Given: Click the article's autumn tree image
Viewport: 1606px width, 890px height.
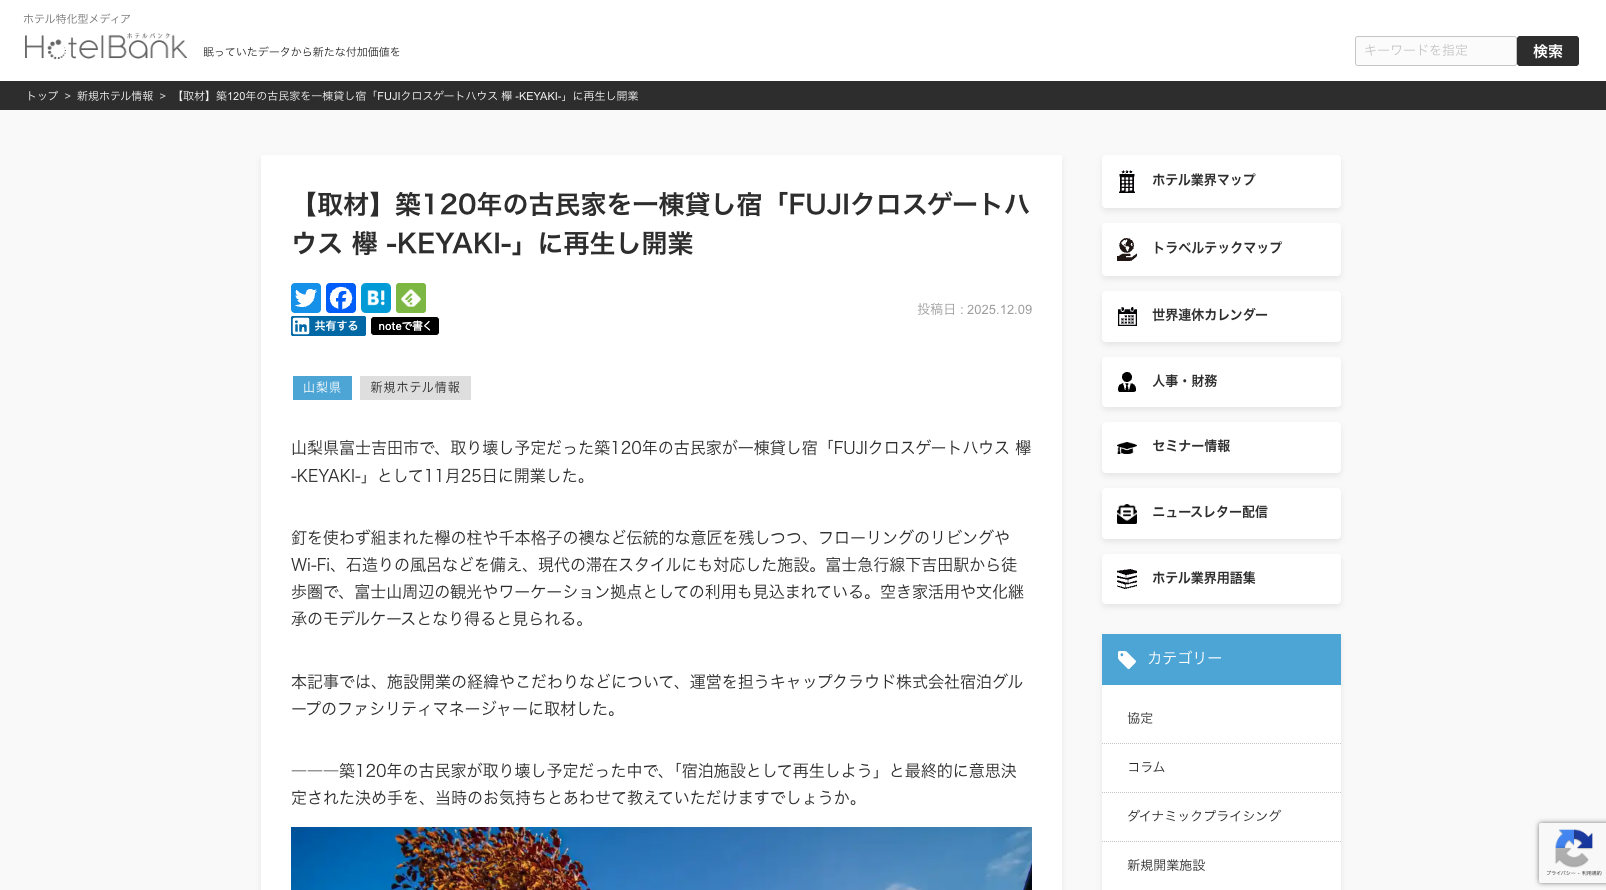Looking at the screenshot, I should [661, 858].
